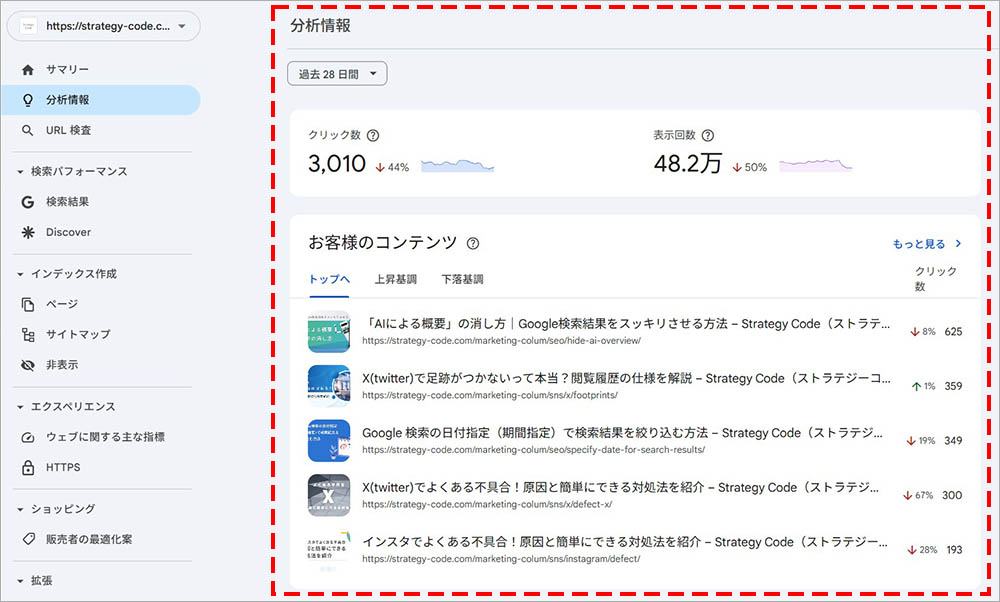Image resolution: width=1000 pixels, height=602 pixels.
Task: Click help icon next to 表示回数
Action: [708, 136]
